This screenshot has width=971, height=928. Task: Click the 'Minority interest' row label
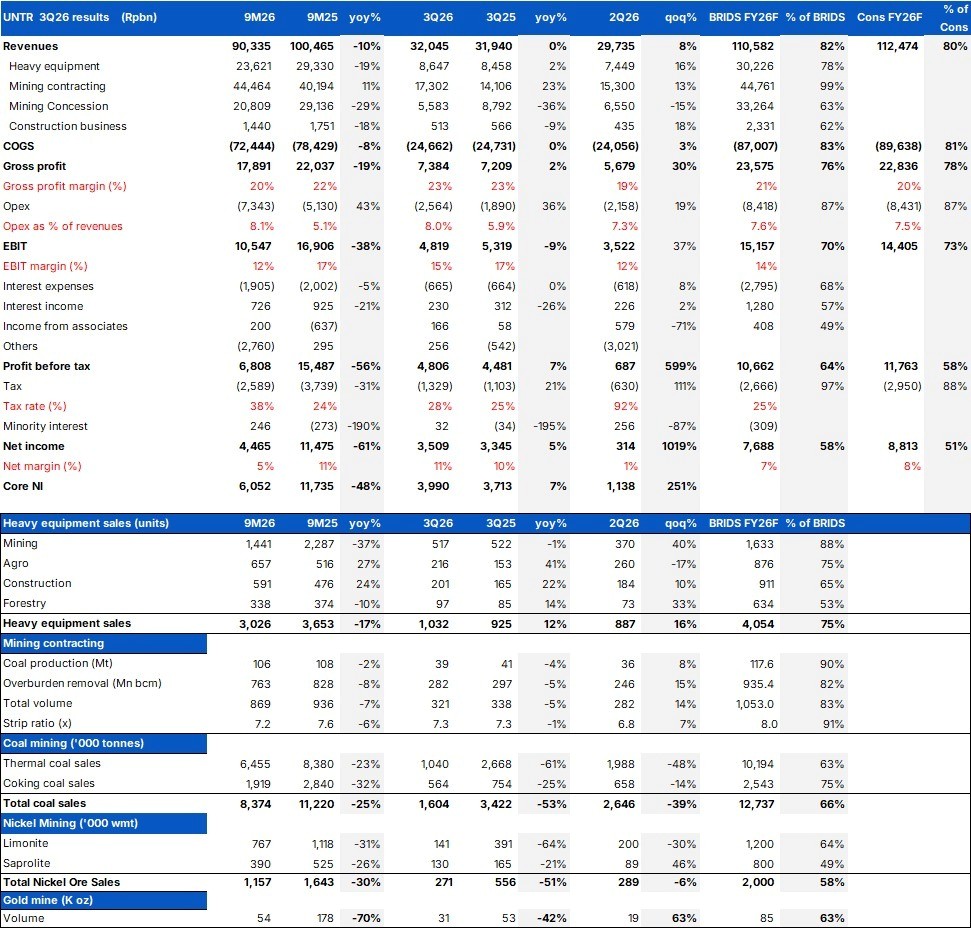click(x=45, y=426)
